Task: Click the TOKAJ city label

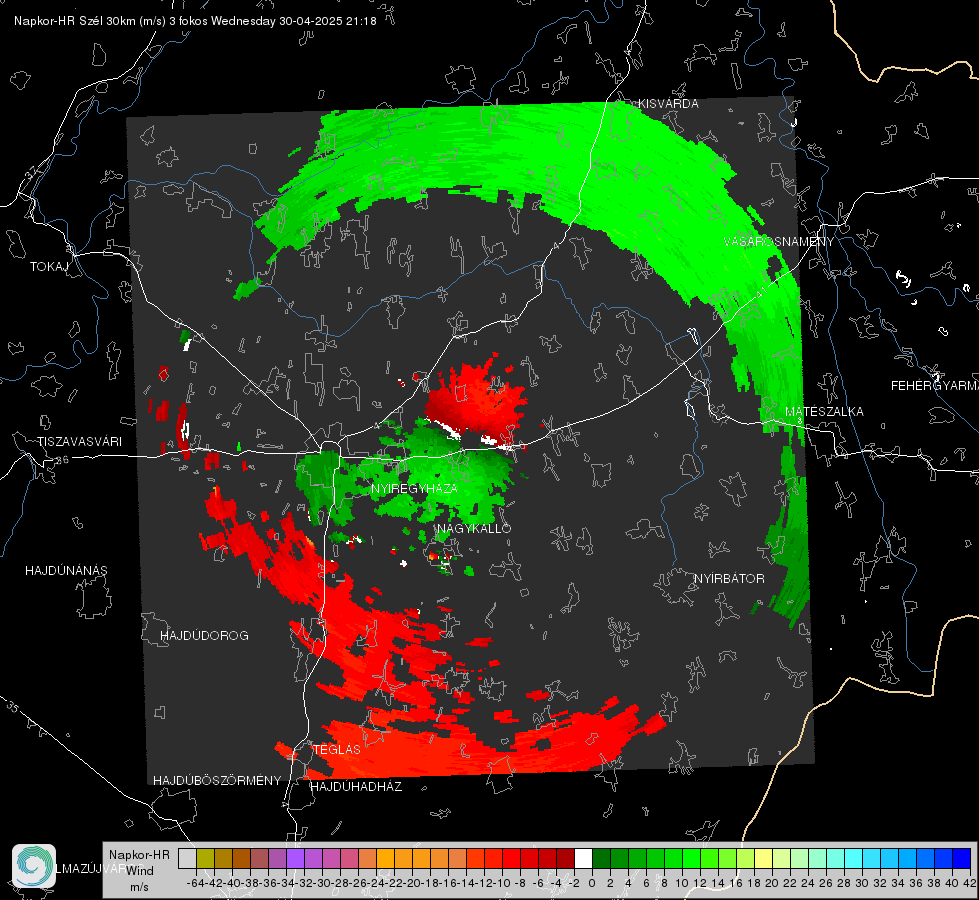Action: 49,267
